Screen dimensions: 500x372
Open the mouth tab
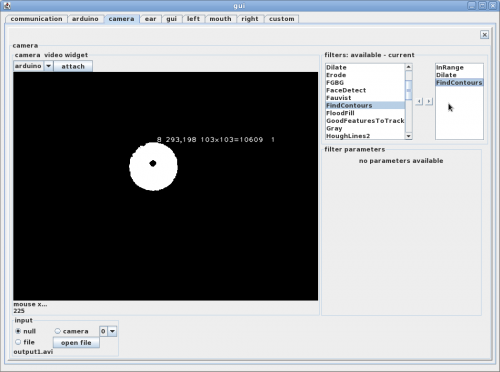click(x=220, y=19)
